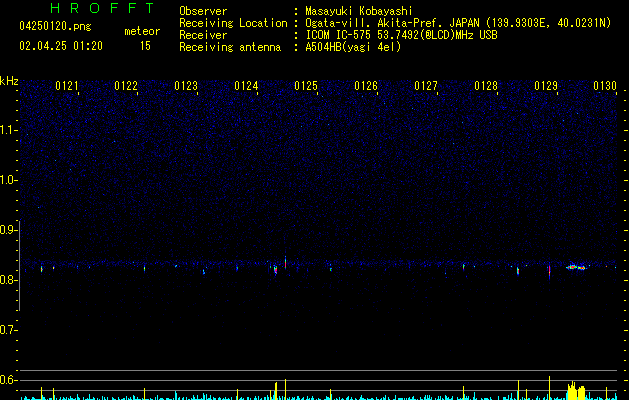The height and width of the screenshot is (400, 629).
Task: Click the Receiver label
Action: (203, 35)
